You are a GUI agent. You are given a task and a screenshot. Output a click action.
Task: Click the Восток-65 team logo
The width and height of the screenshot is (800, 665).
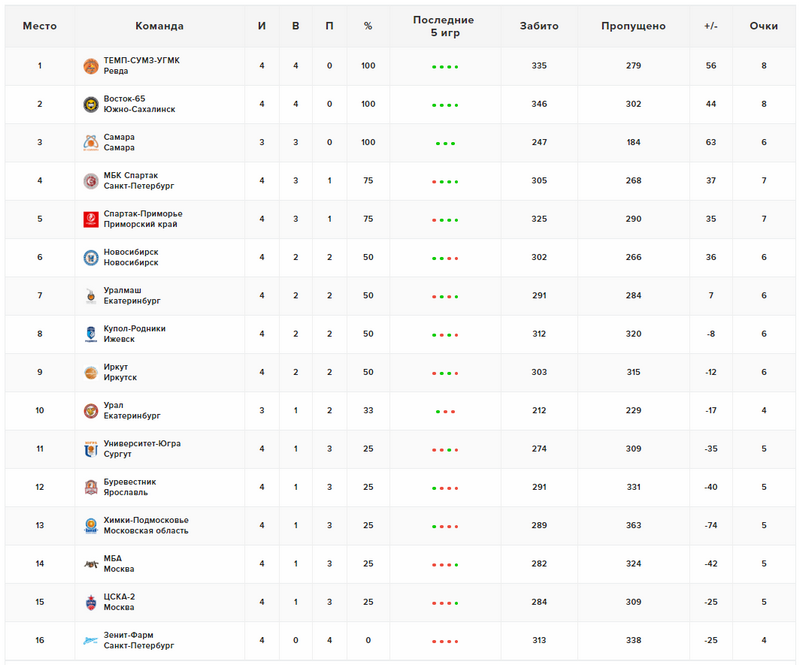pos(91,104)
